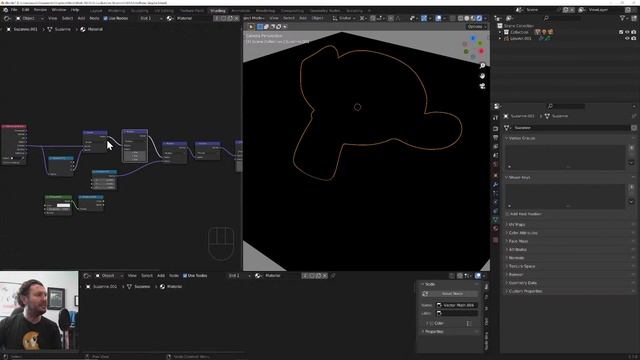
Task: Expand the Normals panel
Action: click(570, 258)
